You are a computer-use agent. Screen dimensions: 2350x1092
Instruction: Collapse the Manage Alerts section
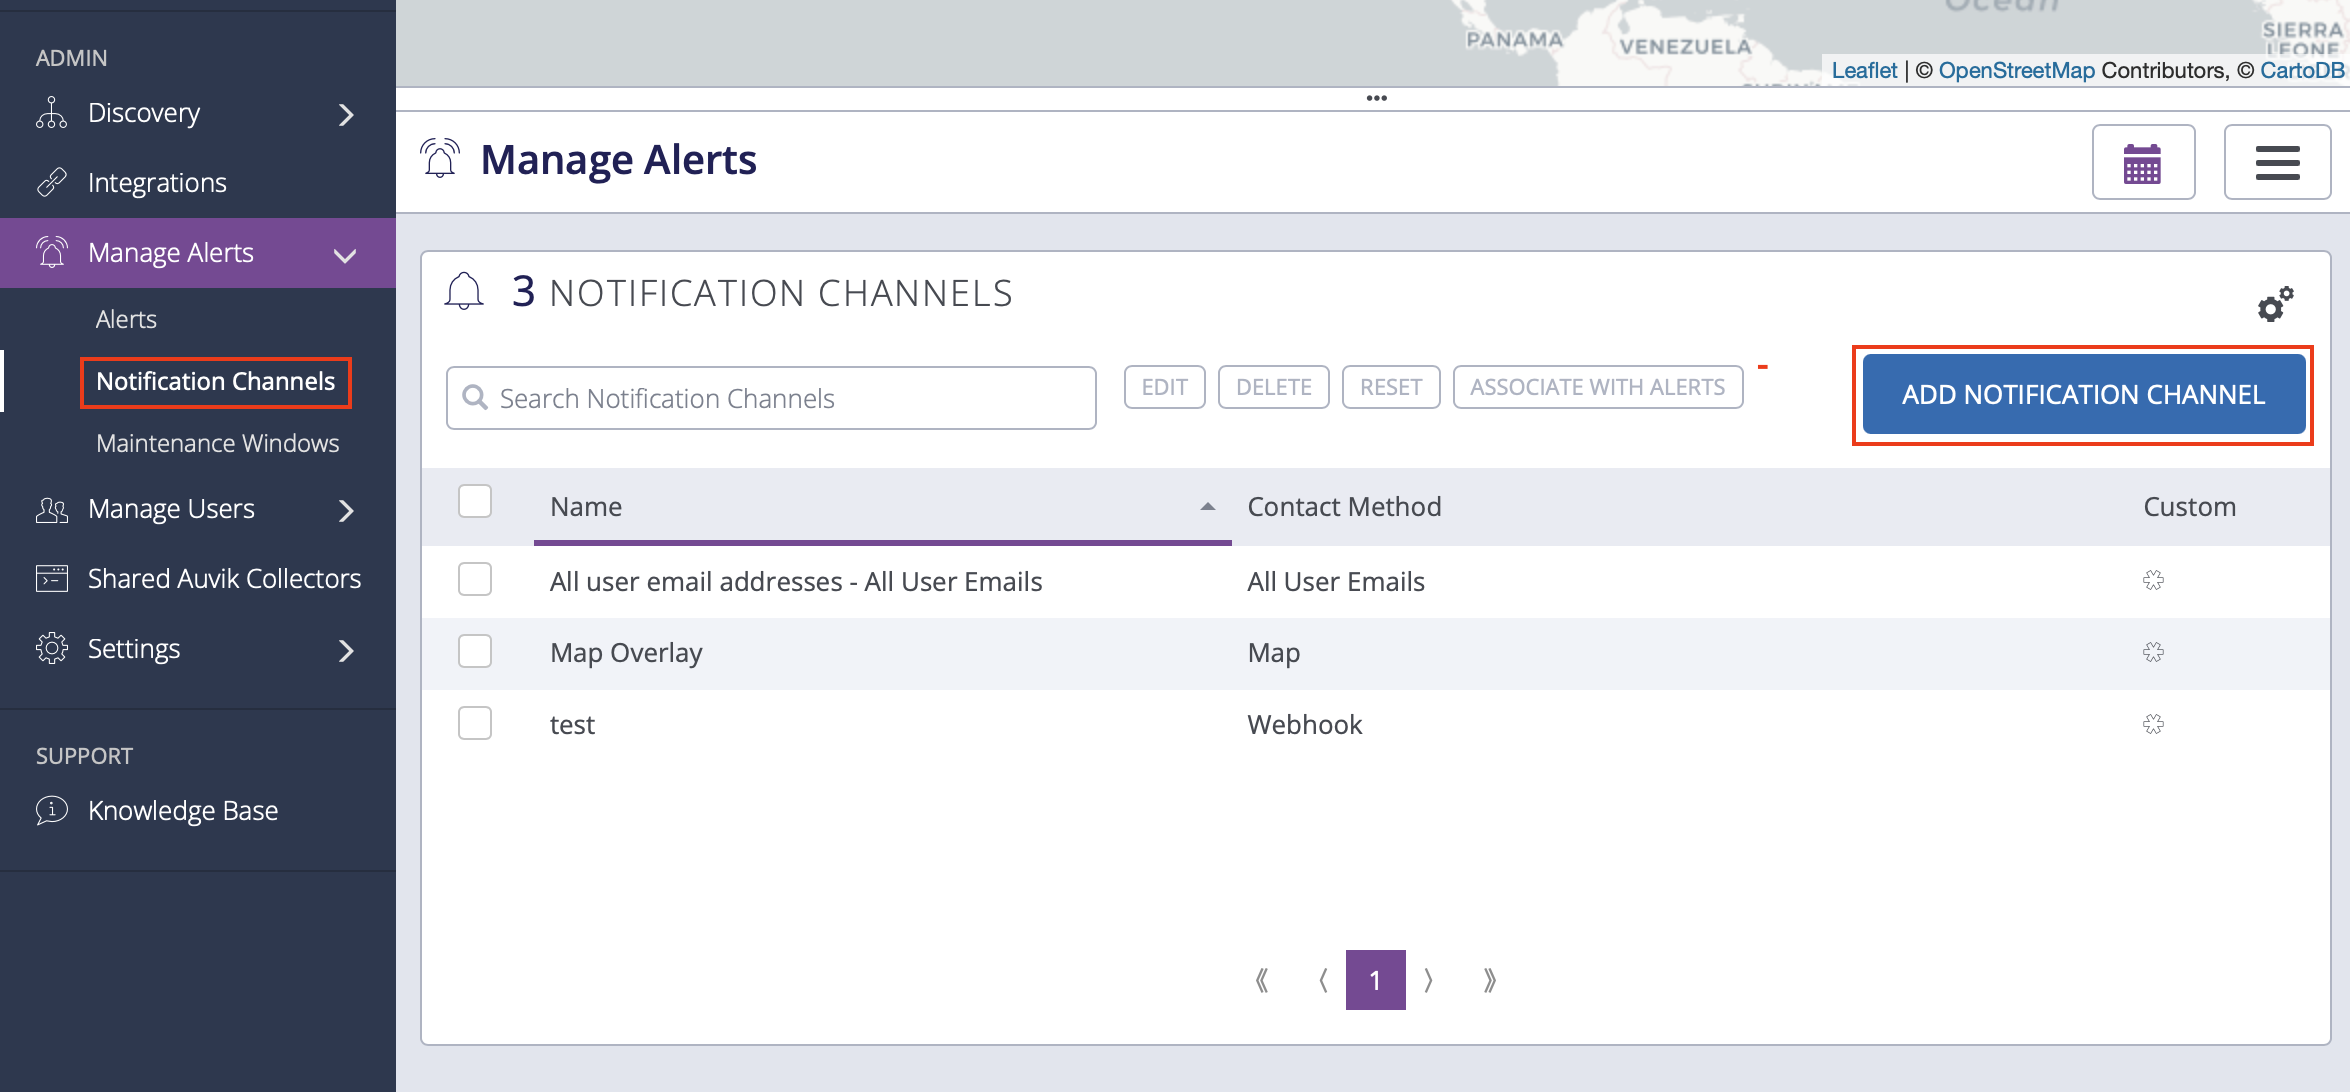pos(345,255)
